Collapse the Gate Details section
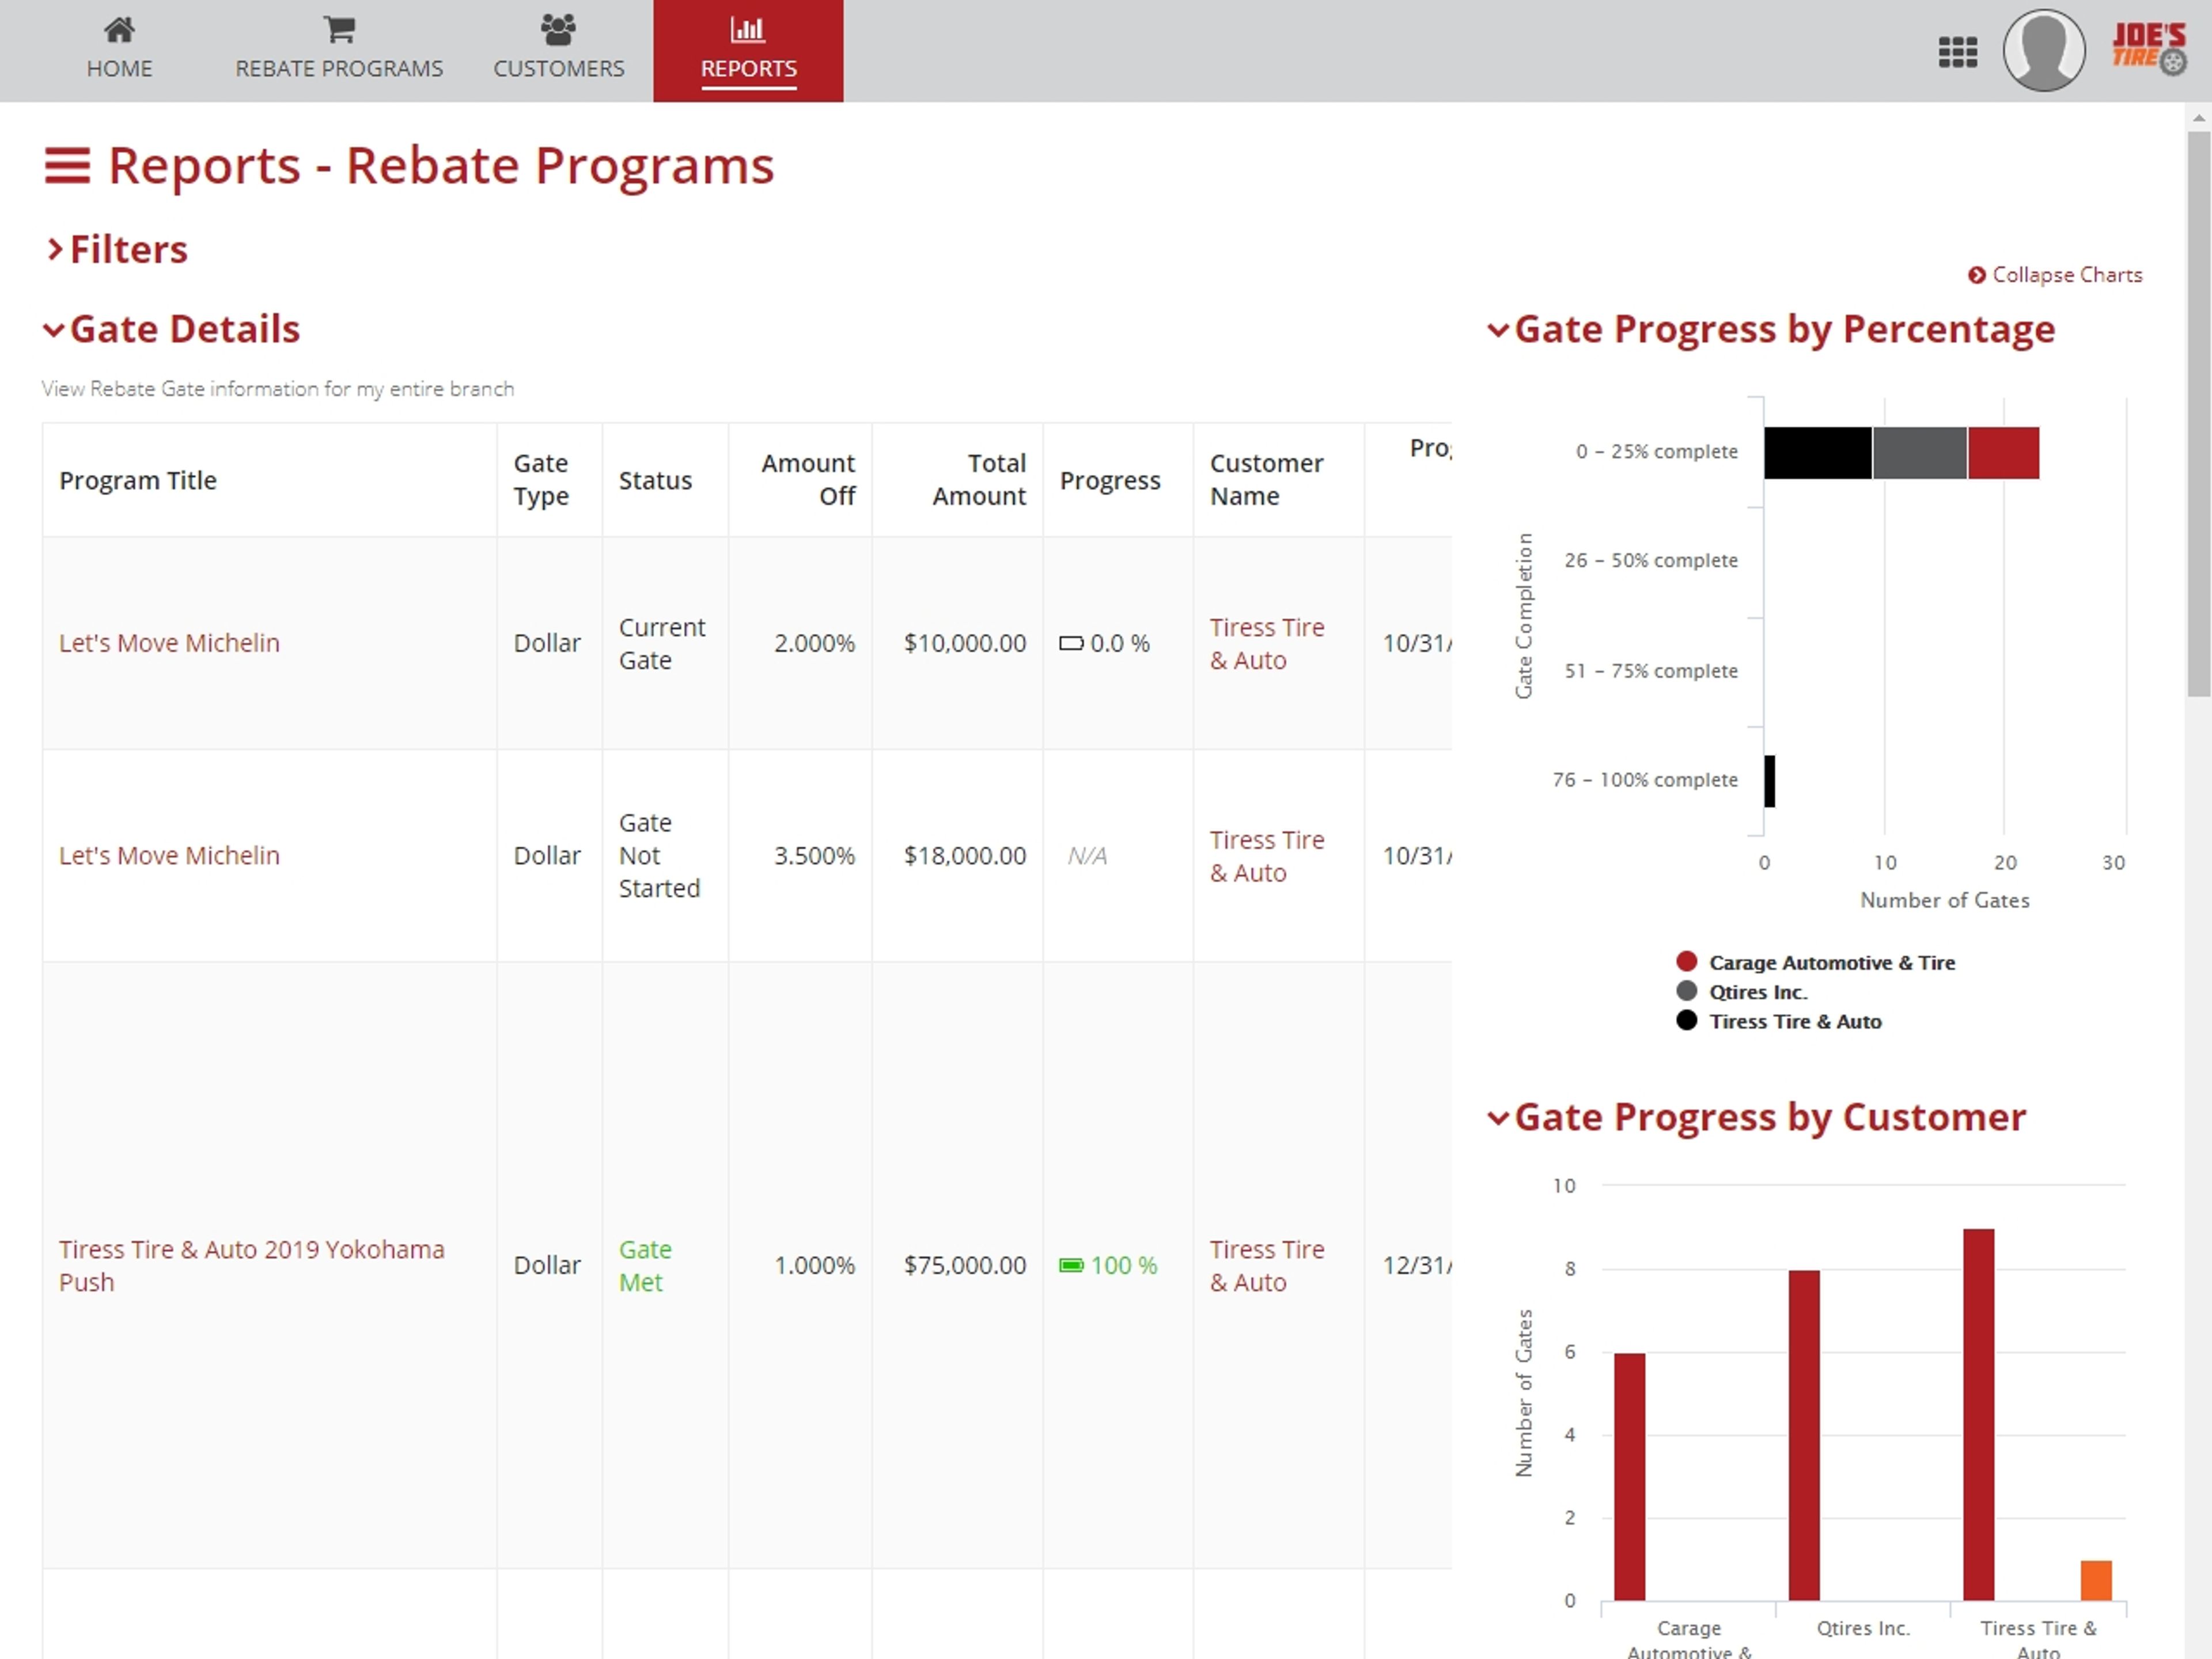Screen dimensions: 2212x1659 172,329
